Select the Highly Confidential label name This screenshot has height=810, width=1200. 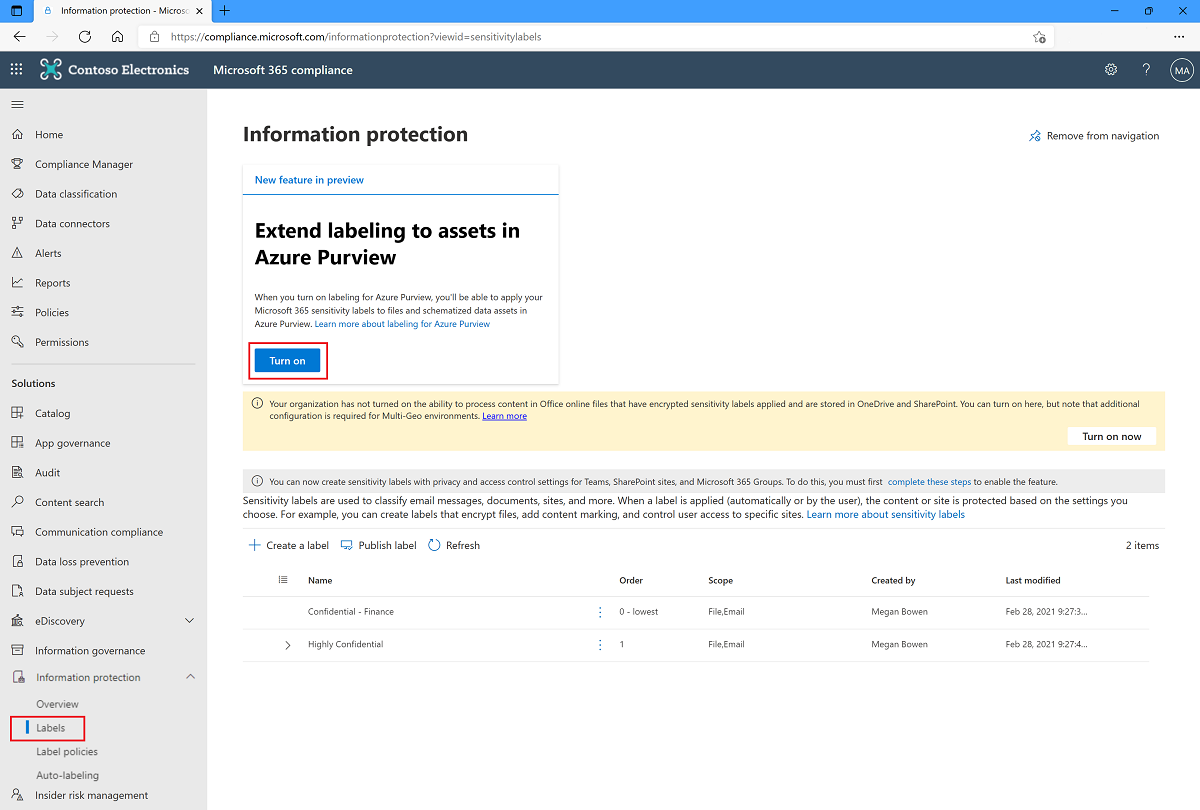click(x=345, y=645)
